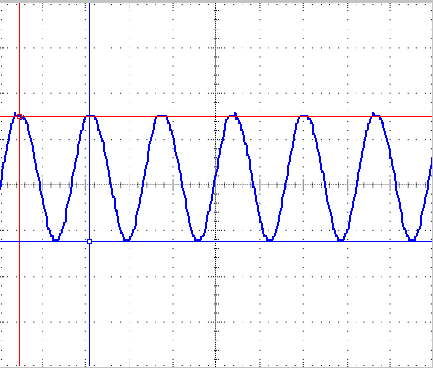Select the red vertical cursor line
Image resolution: width=433 pixels, height=368 pixels.
(19, 184)
